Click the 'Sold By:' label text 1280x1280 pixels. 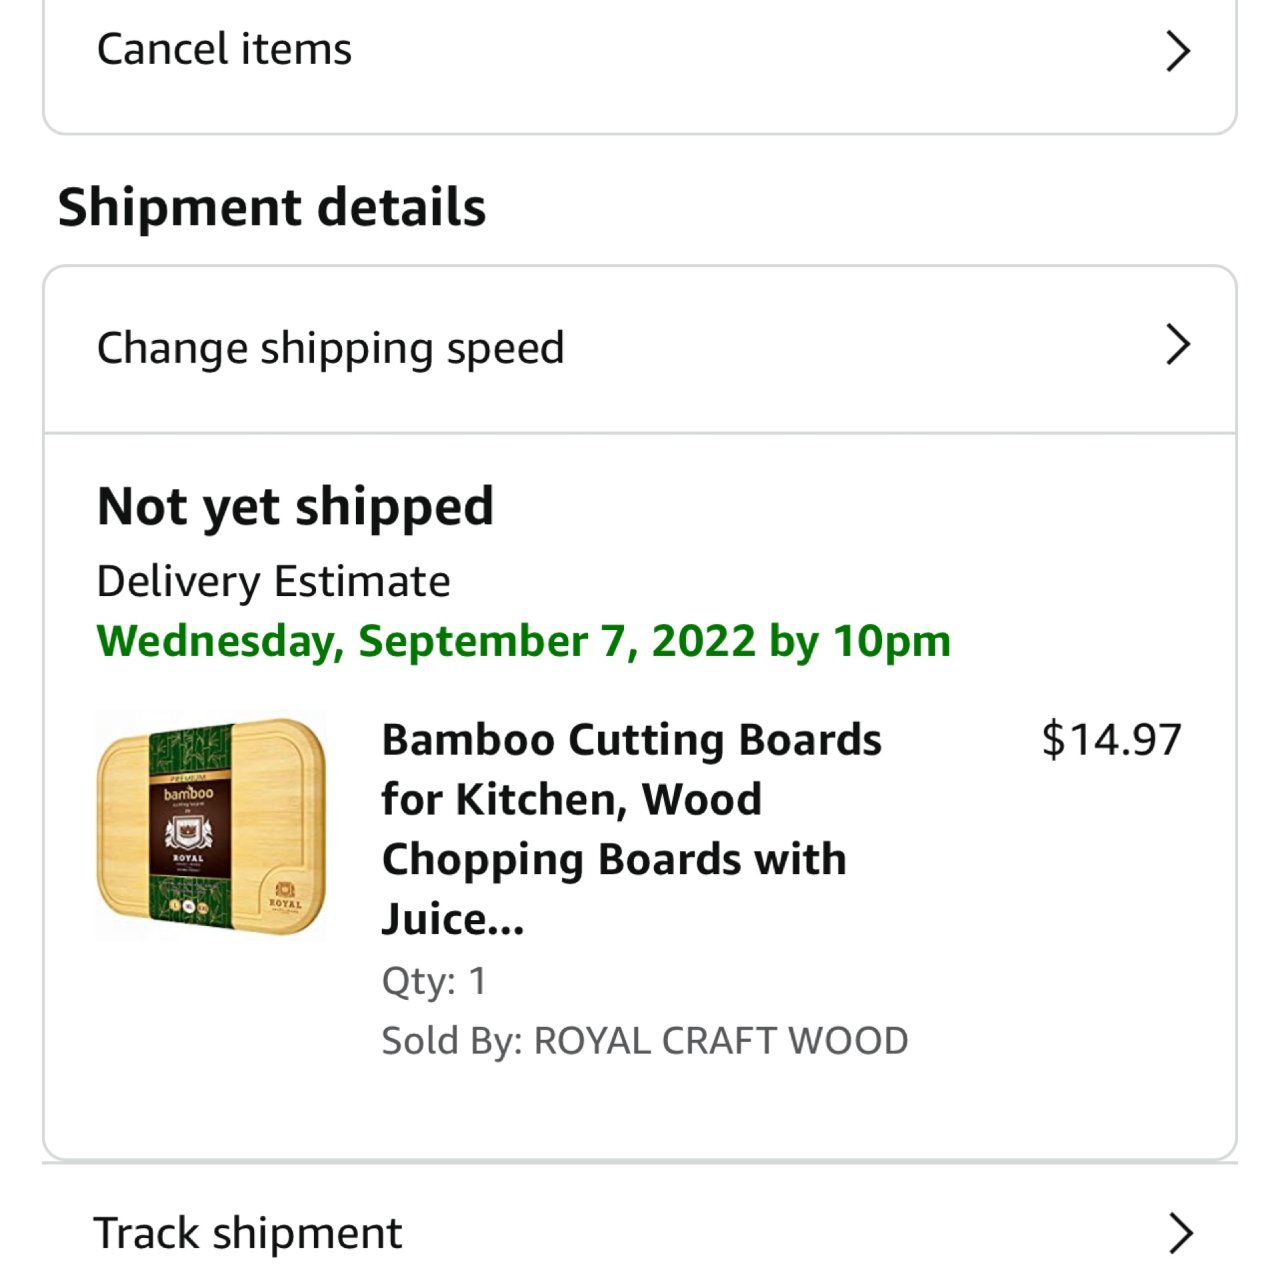452,1041
